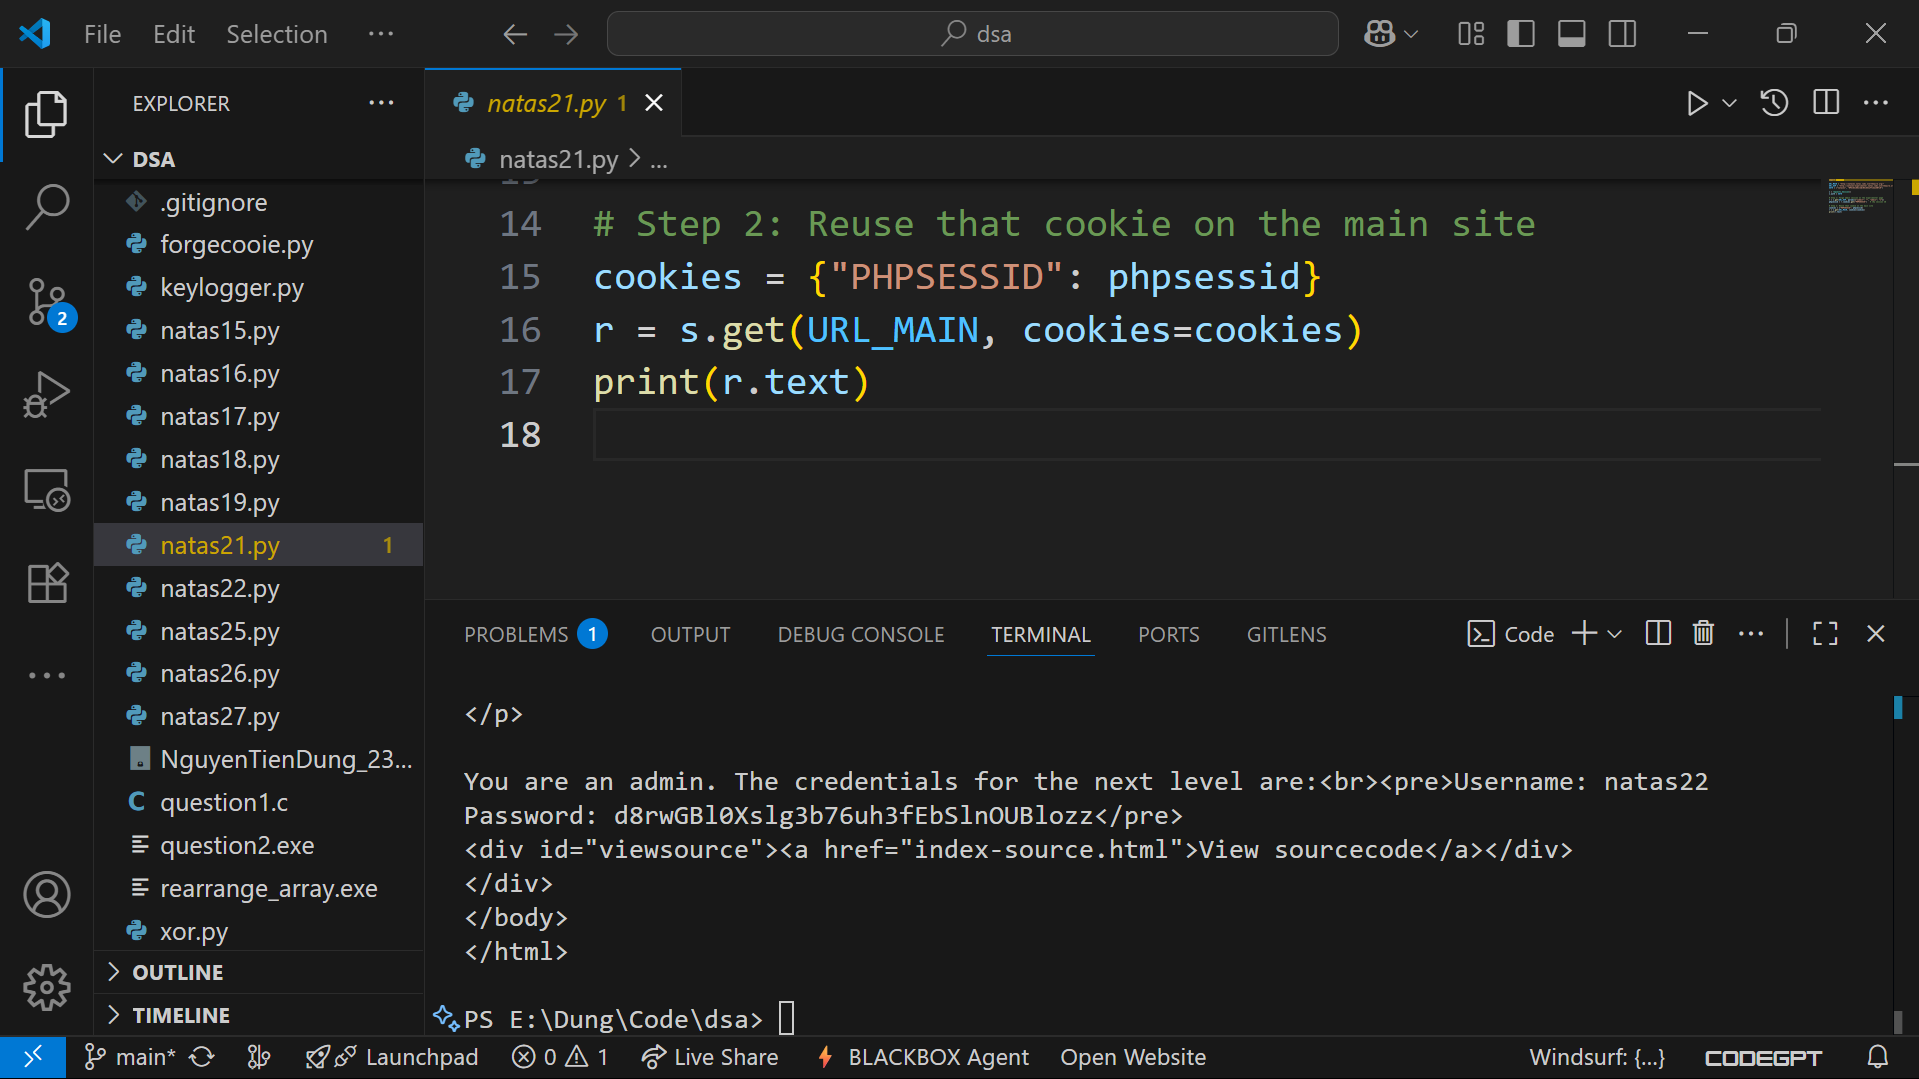Switch to the PROBLEMS tab
The width and height of the screenshot is (1919, 1079).
pyautogui.click(x=516, y=635)
